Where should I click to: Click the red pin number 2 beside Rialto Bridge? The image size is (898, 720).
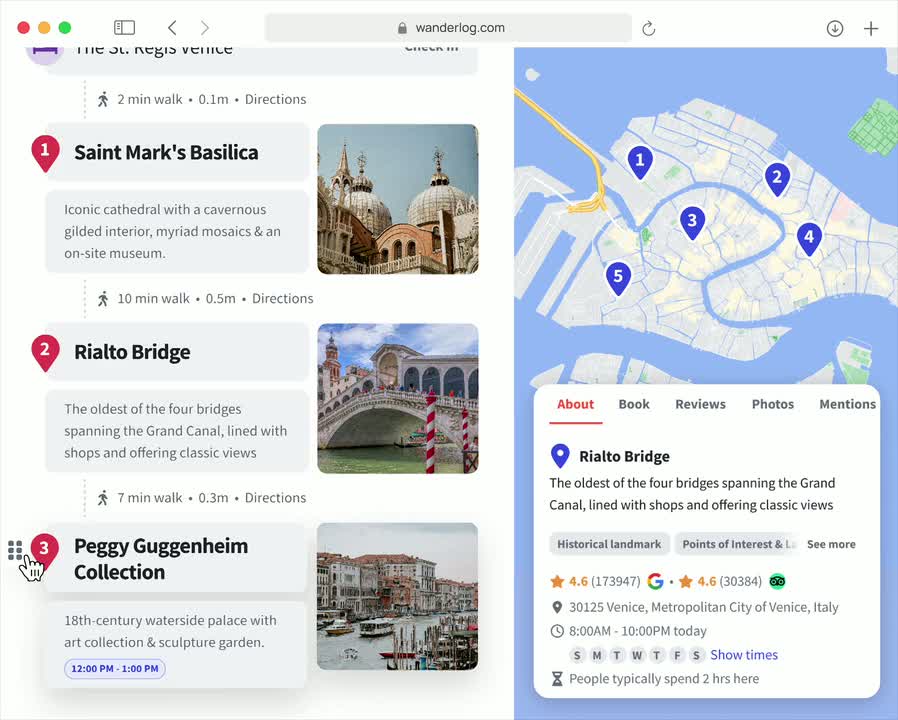(45, 352)
